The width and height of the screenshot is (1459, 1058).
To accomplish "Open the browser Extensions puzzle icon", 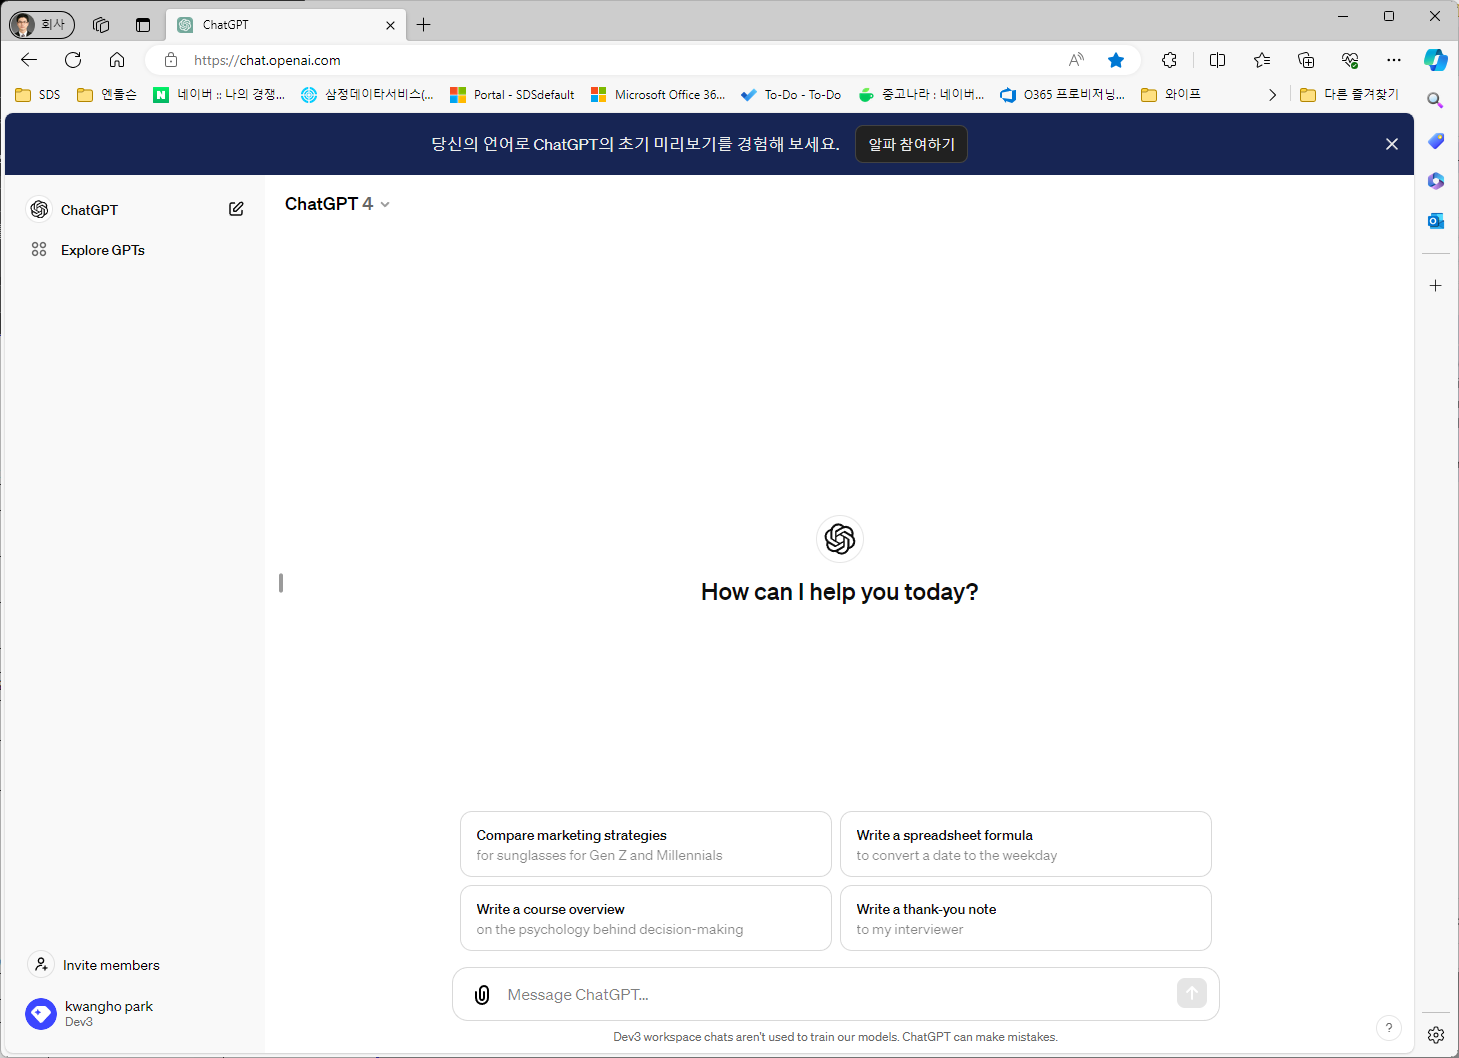I will click(x=1169, y=60).
